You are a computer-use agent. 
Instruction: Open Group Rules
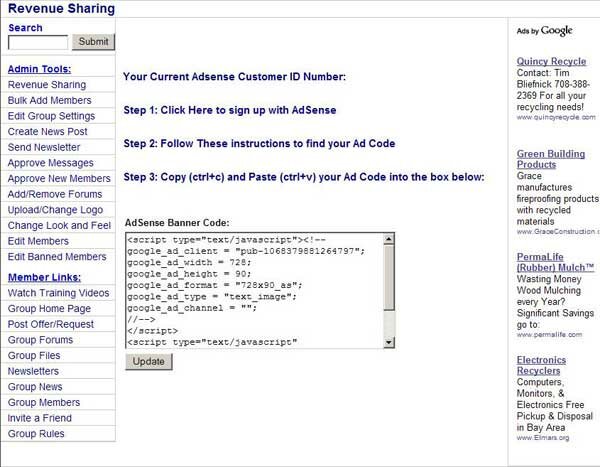36,434
